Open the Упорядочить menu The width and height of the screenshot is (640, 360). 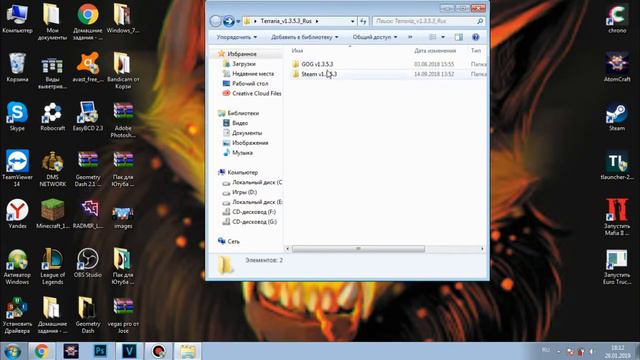click(x=237, y=37)
